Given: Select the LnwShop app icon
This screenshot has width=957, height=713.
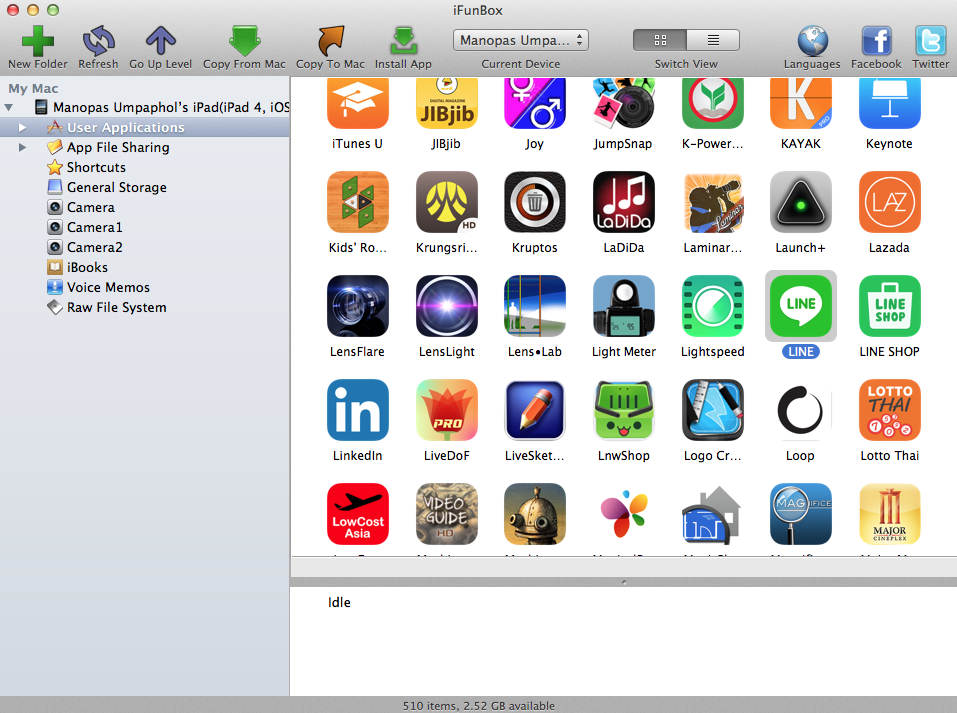Looking at the screenshot, I should click(x=623, y=410).
